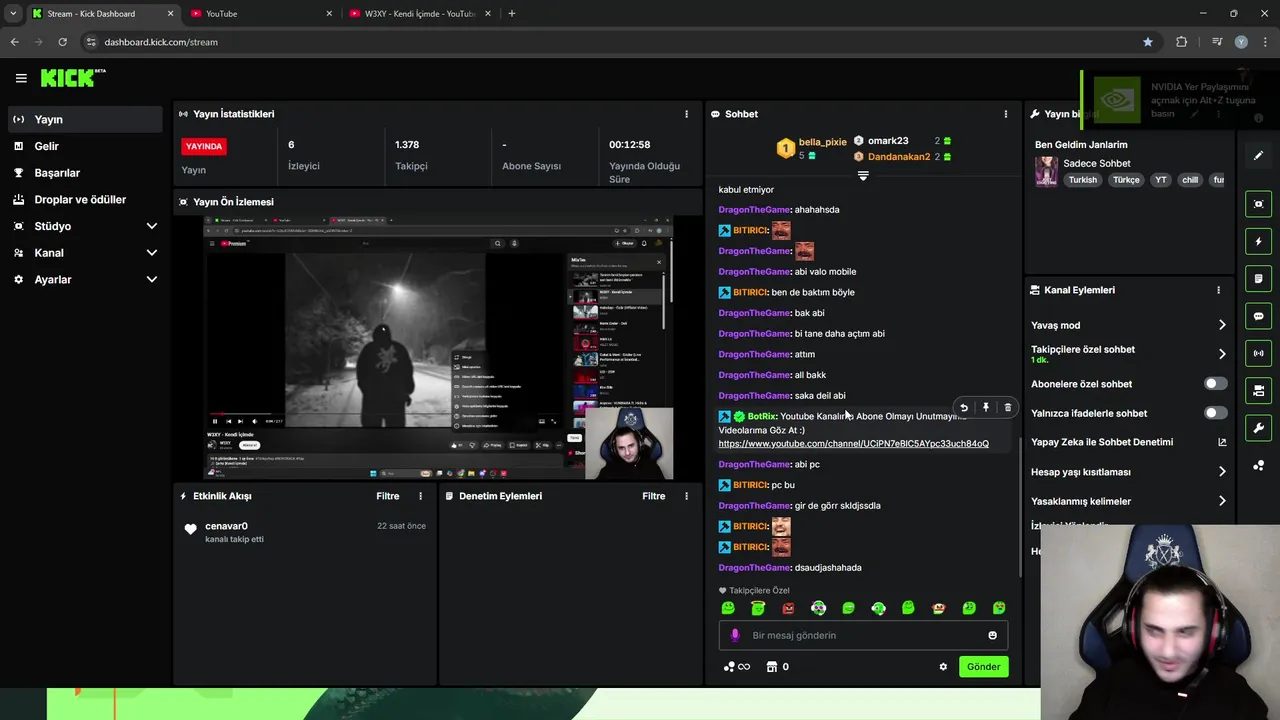Click the channel points infinity icon
The height and width of the screenshot is (720, 1280).
(736, 667)
